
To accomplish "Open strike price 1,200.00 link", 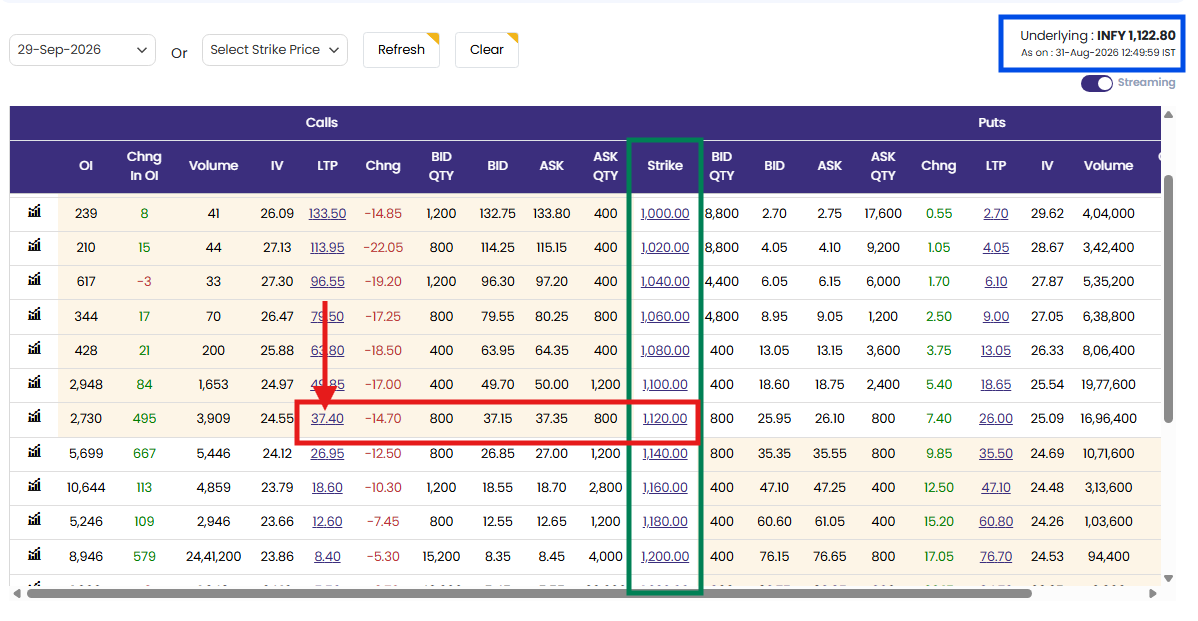I will point(665,557).
